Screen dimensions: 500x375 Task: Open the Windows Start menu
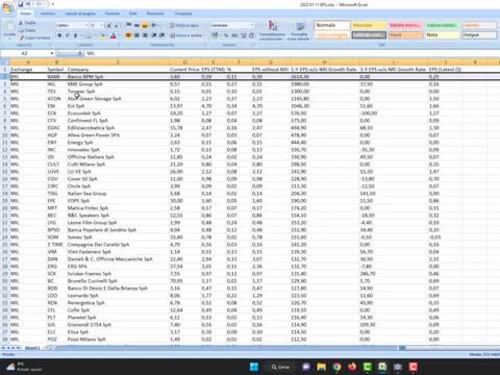click(254, 367)
